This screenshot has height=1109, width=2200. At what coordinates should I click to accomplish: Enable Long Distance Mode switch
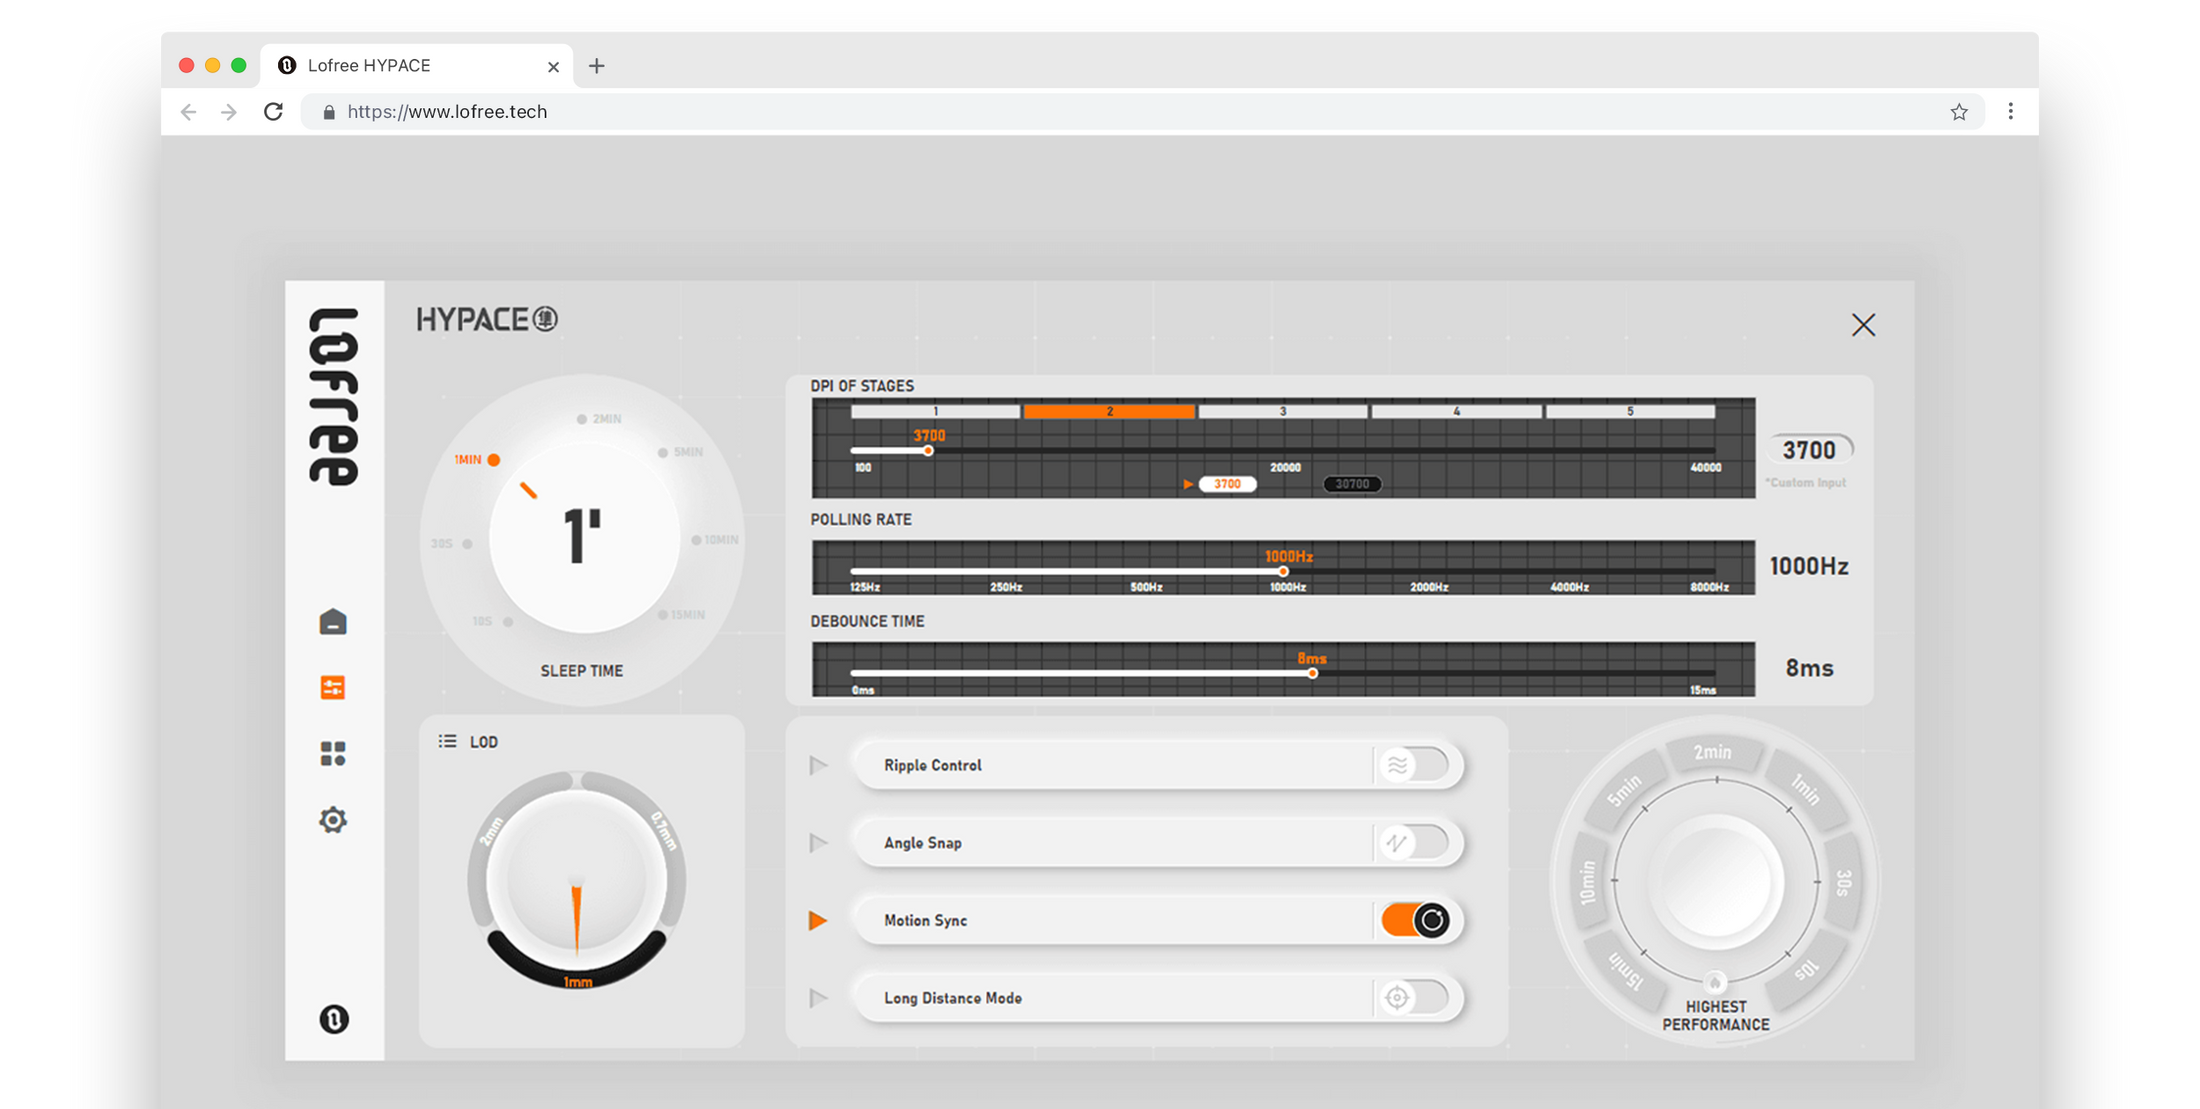pyautogui.click(x=1414, y=998)
